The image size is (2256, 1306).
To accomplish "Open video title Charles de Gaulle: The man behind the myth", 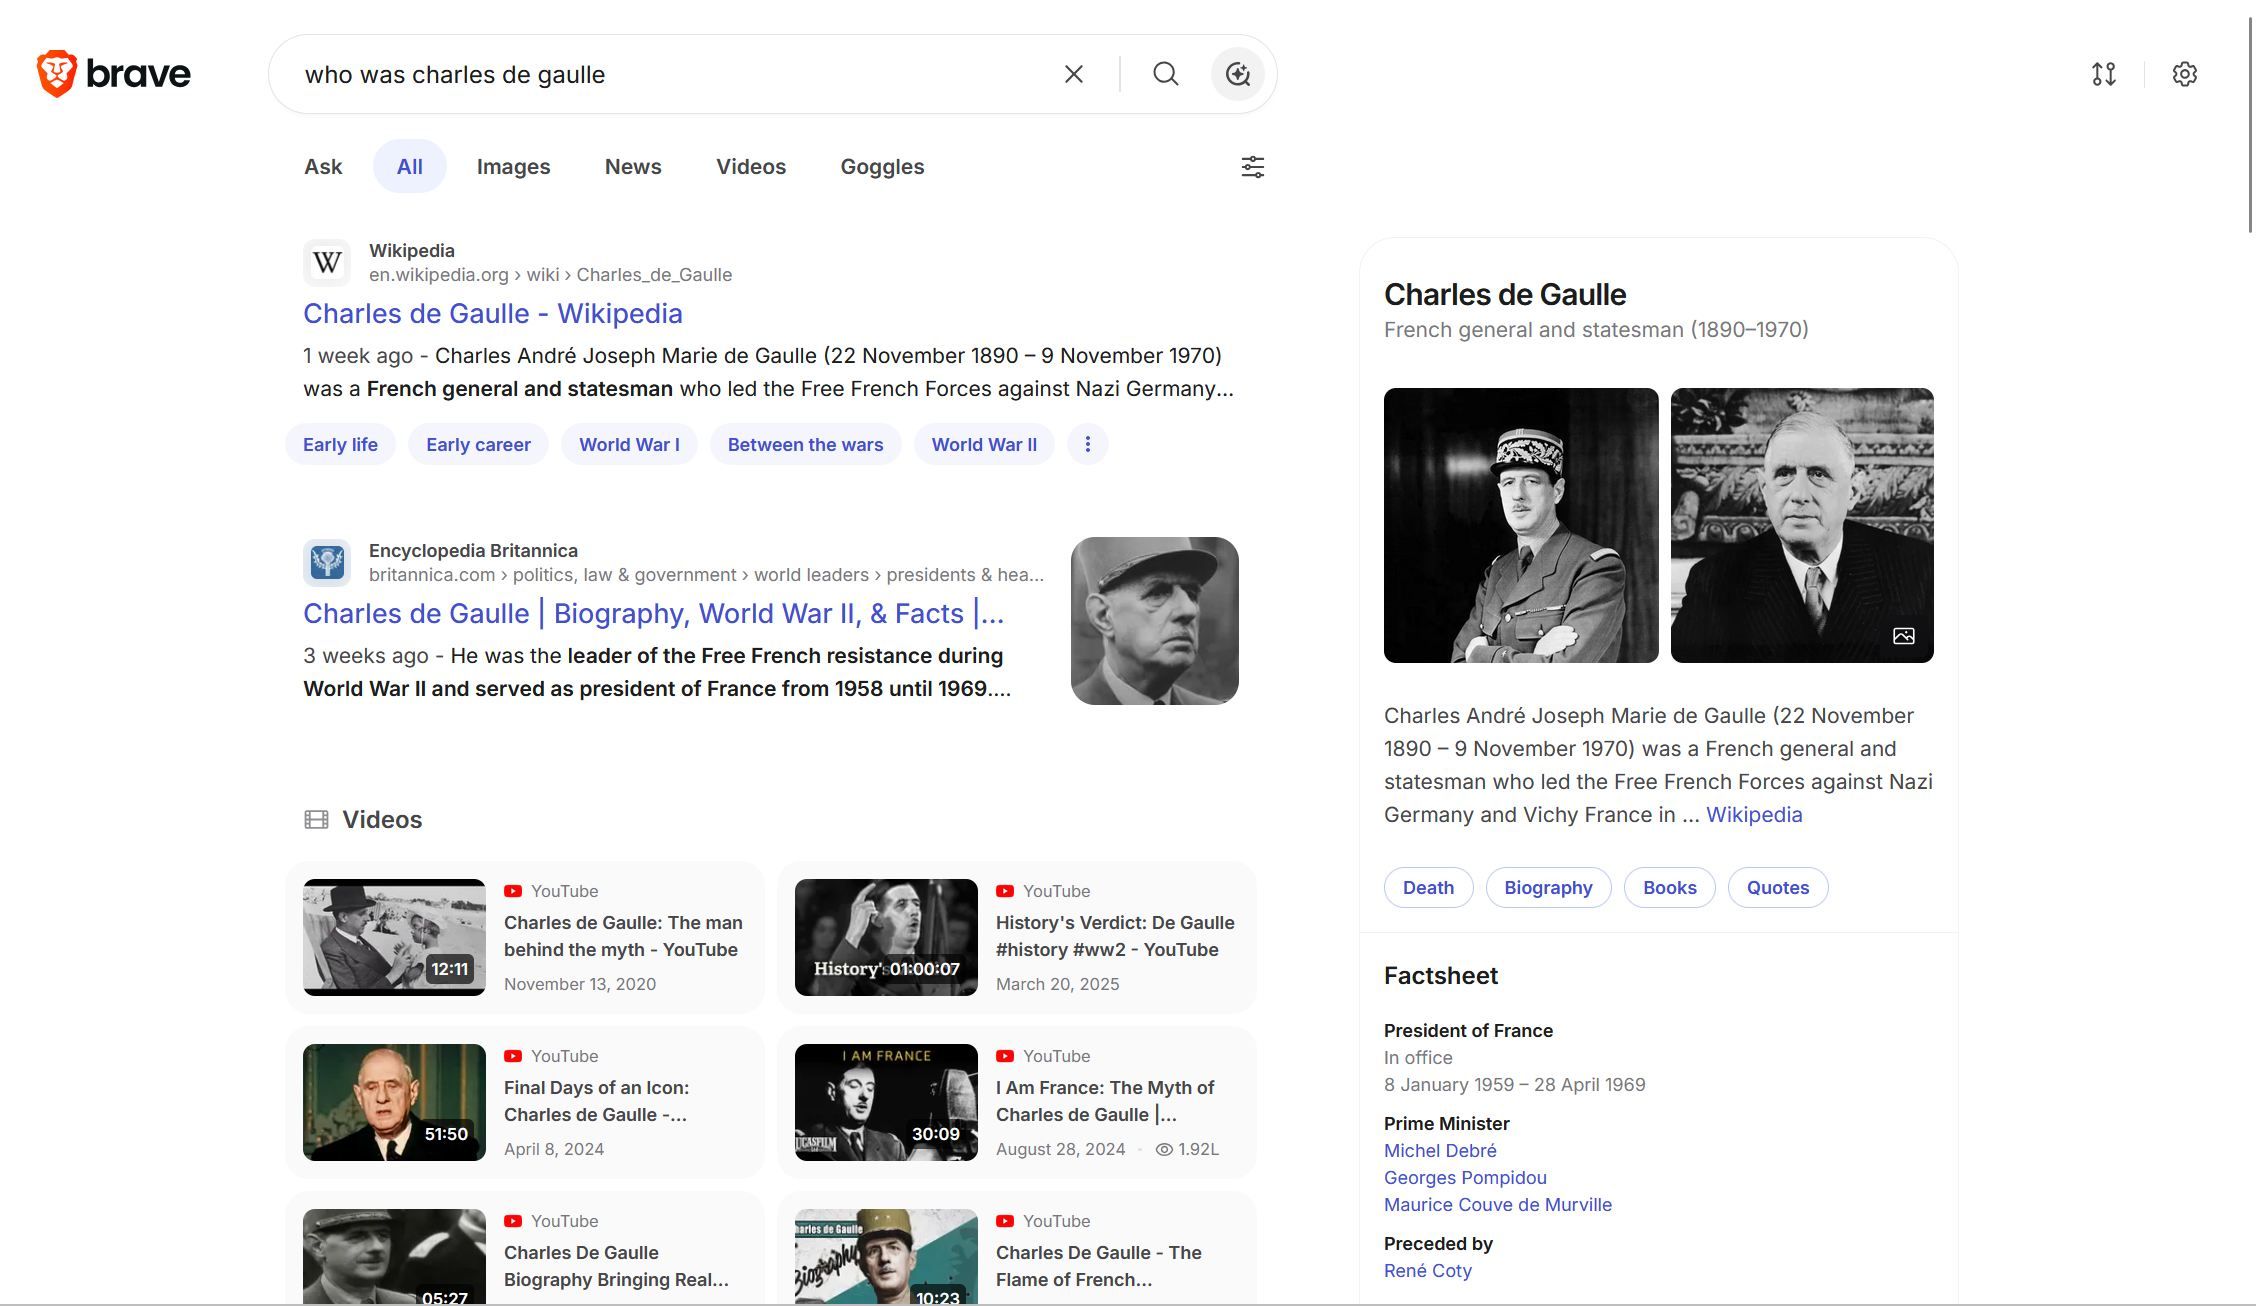I will click(x=623, y=936).
